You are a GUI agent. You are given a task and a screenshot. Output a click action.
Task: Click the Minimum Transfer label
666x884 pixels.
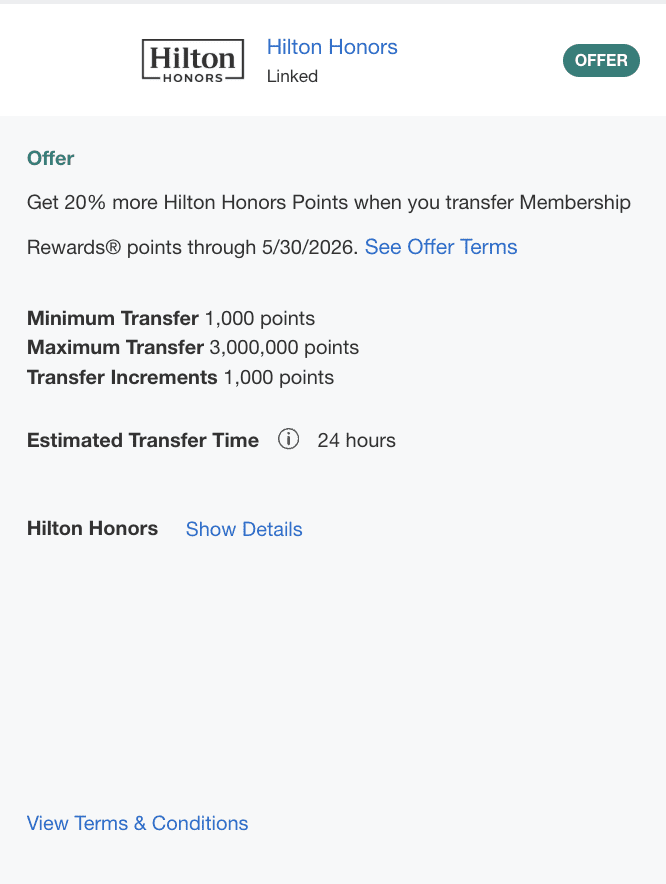(113, 319)
